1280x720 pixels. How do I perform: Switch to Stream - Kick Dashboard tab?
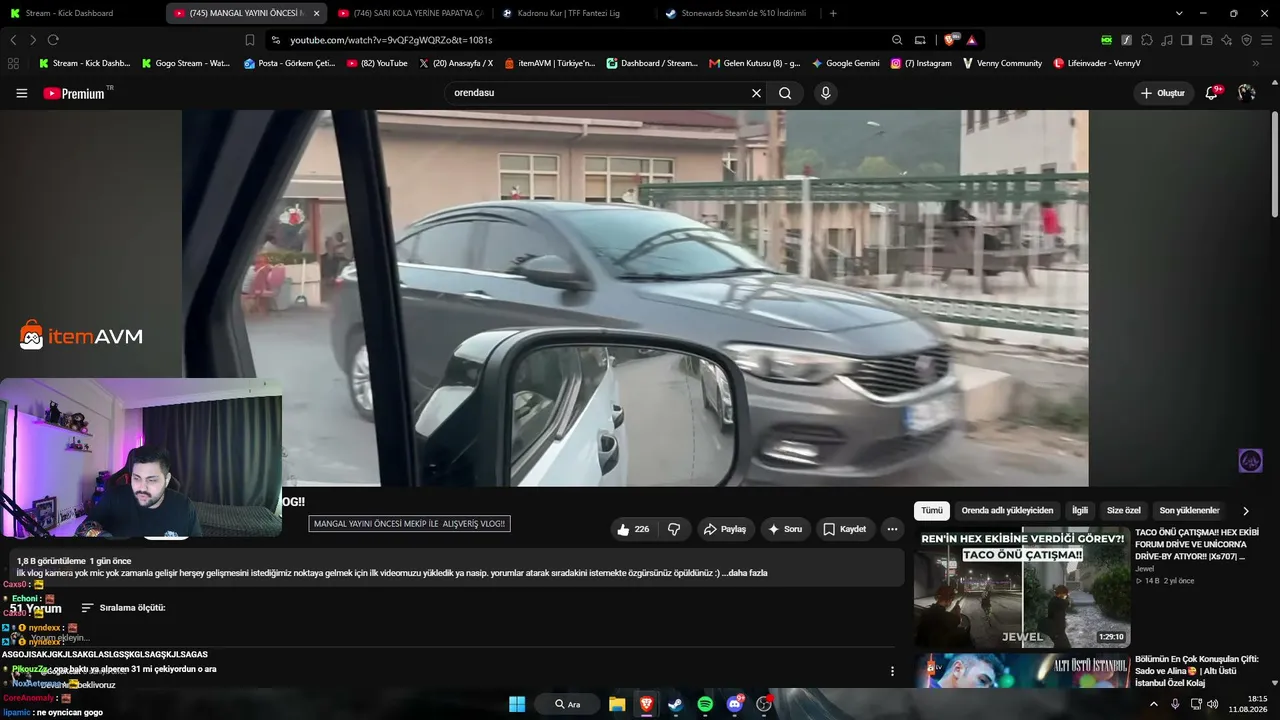click(83, 13)
